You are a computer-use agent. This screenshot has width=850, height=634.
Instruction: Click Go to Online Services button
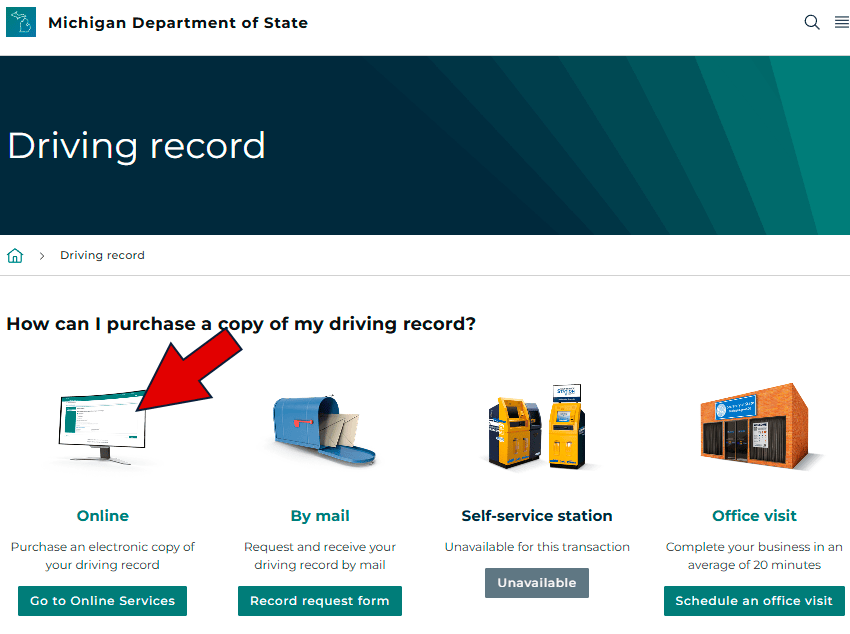102,600
